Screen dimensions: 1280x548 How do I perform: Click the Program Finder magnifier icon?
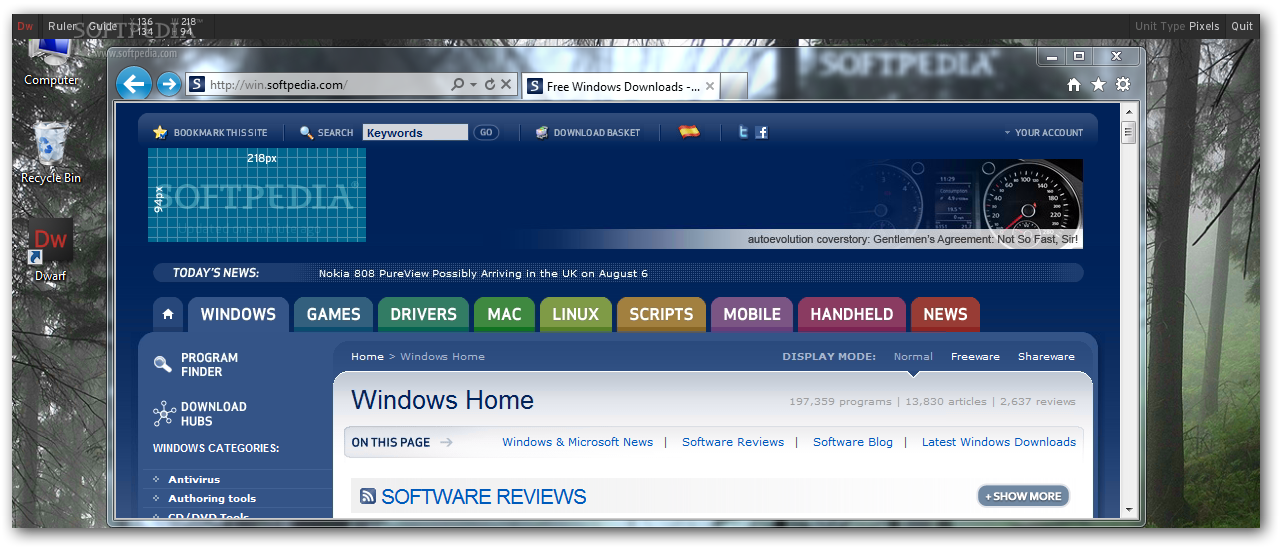[163, 365]
